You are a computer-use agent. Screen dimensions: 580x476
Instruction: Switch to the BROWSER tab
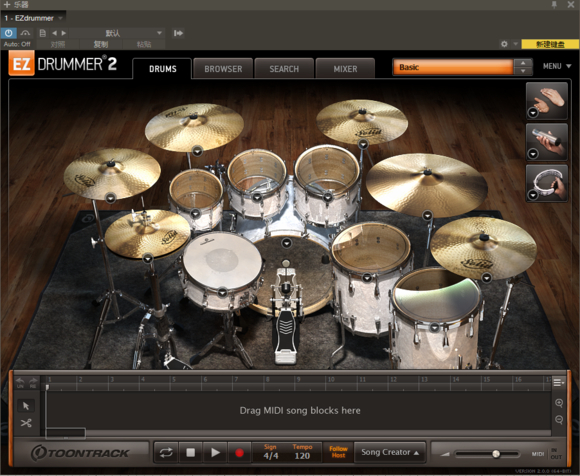click(x=223, y=69)
